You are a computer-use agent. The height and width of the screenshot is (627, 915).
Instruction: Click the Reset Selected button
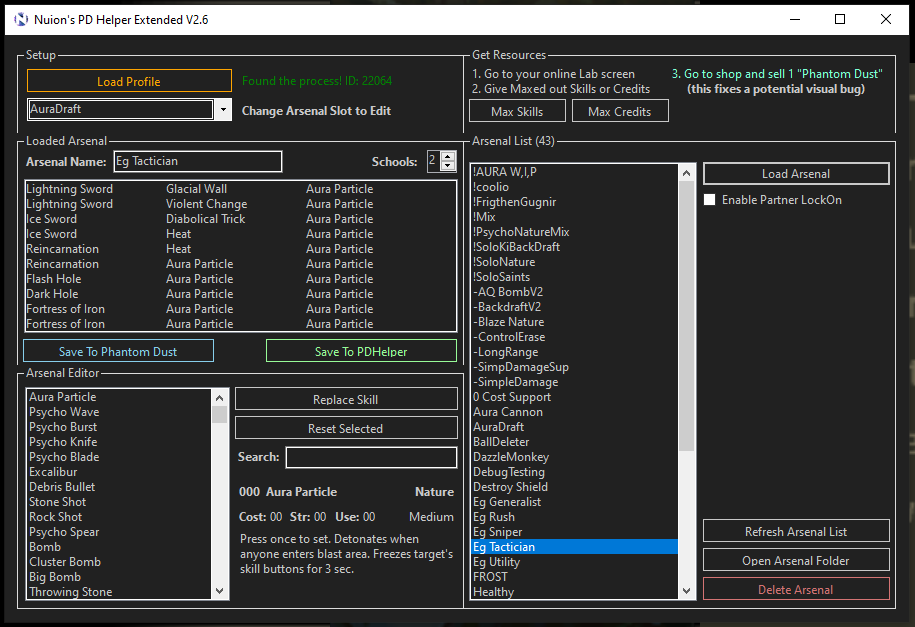click(346, 428)
